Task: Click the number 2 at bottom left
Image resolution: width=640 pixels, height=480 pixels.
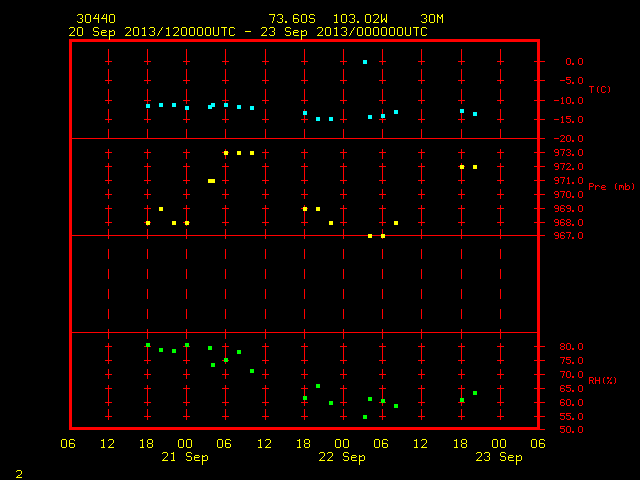Action: click(x=19, y=474)
